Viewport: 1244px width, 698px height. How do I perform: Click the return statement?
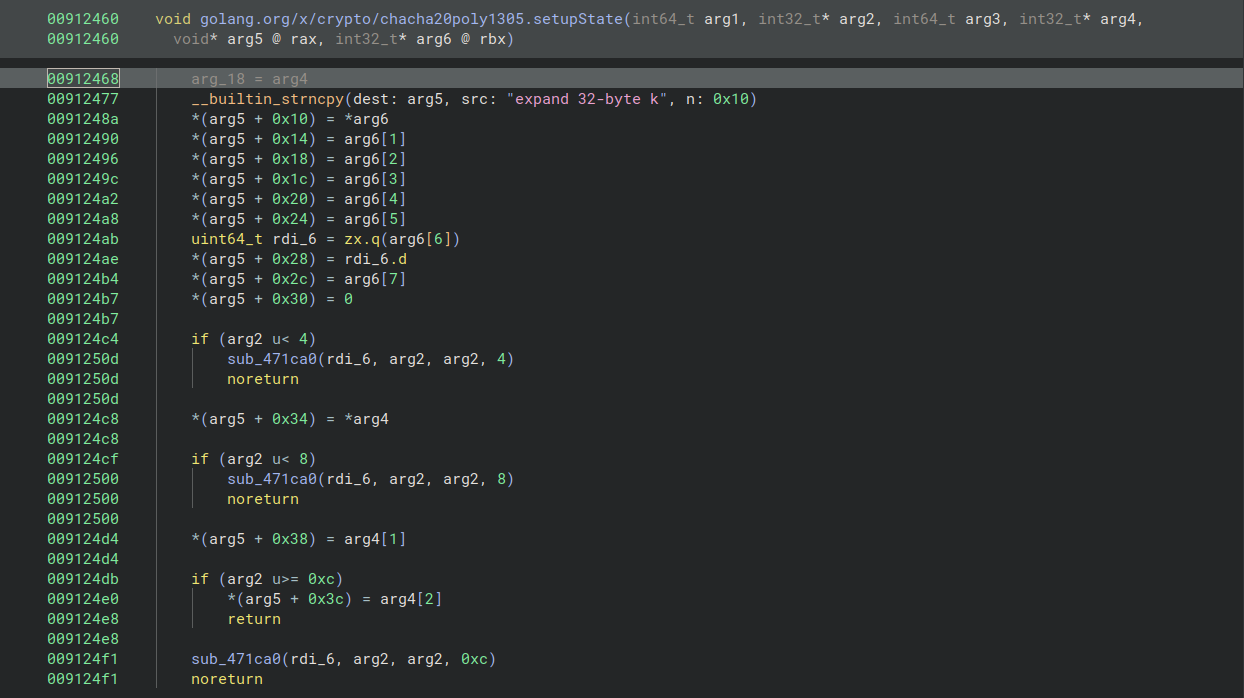pyautogui.click(x=254, y=619)
